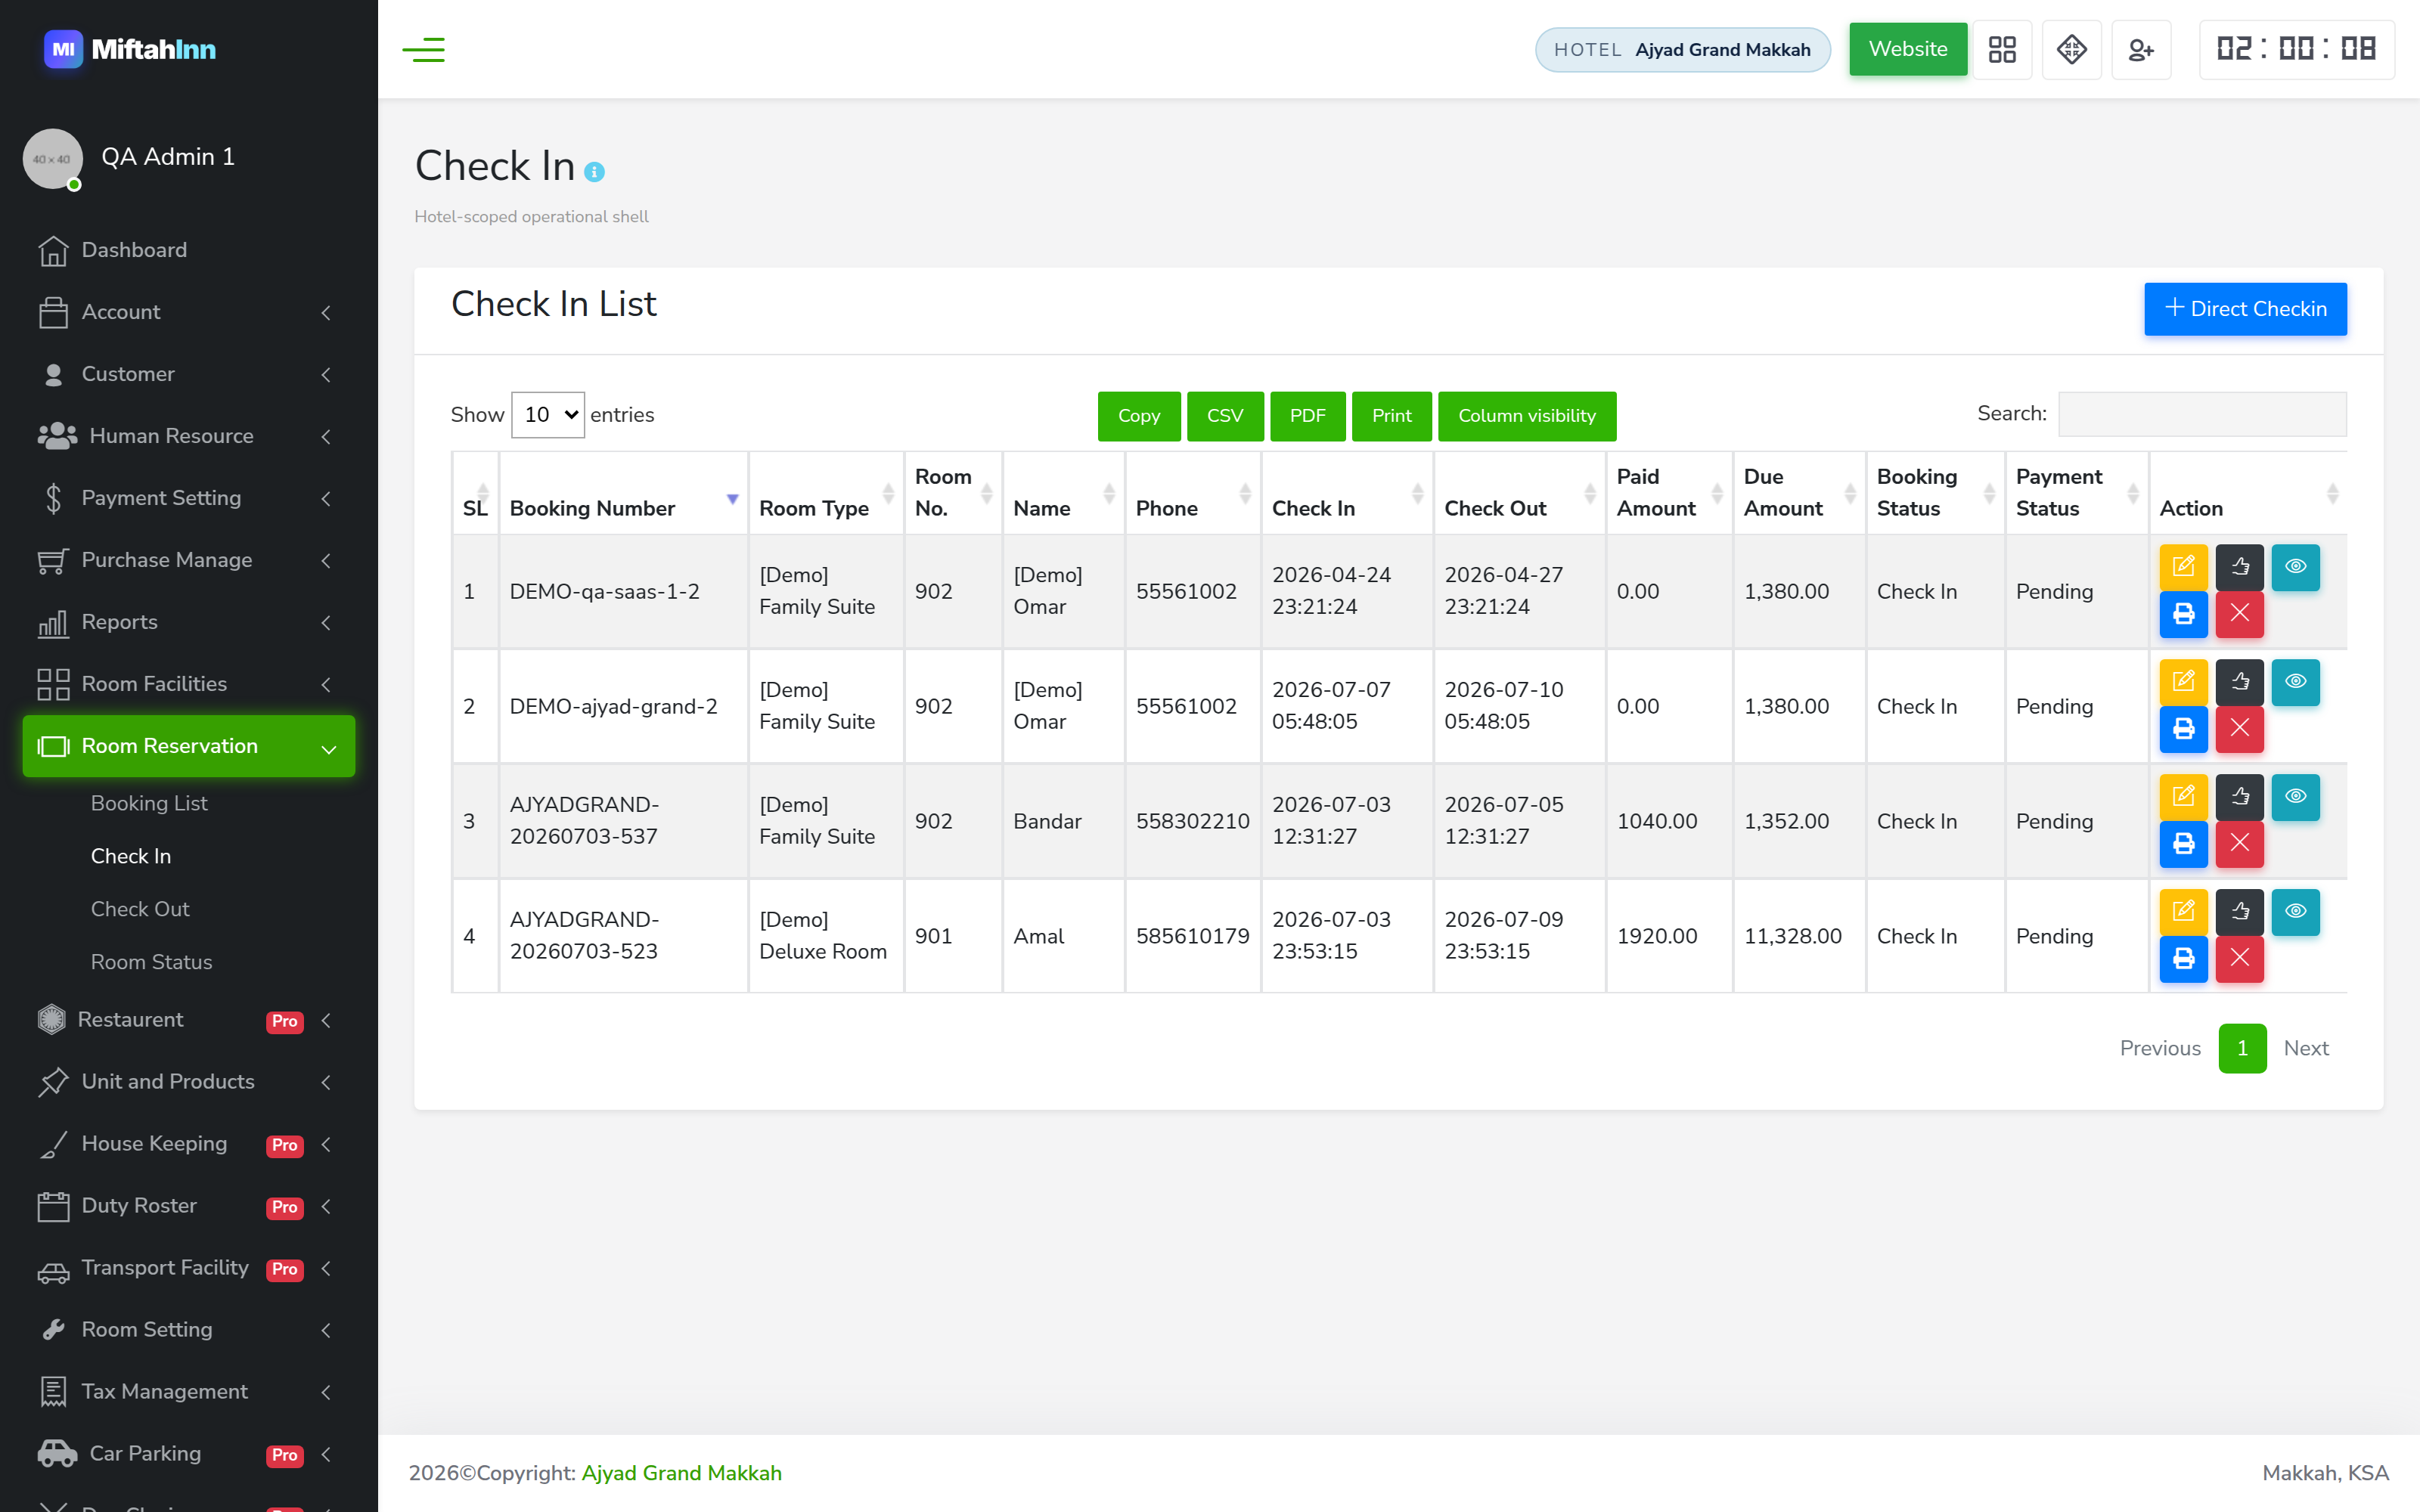This screenshot has width=2420, height=1512.
Task: Open Check Out submenu item
Action: click(x=140, y=909)
